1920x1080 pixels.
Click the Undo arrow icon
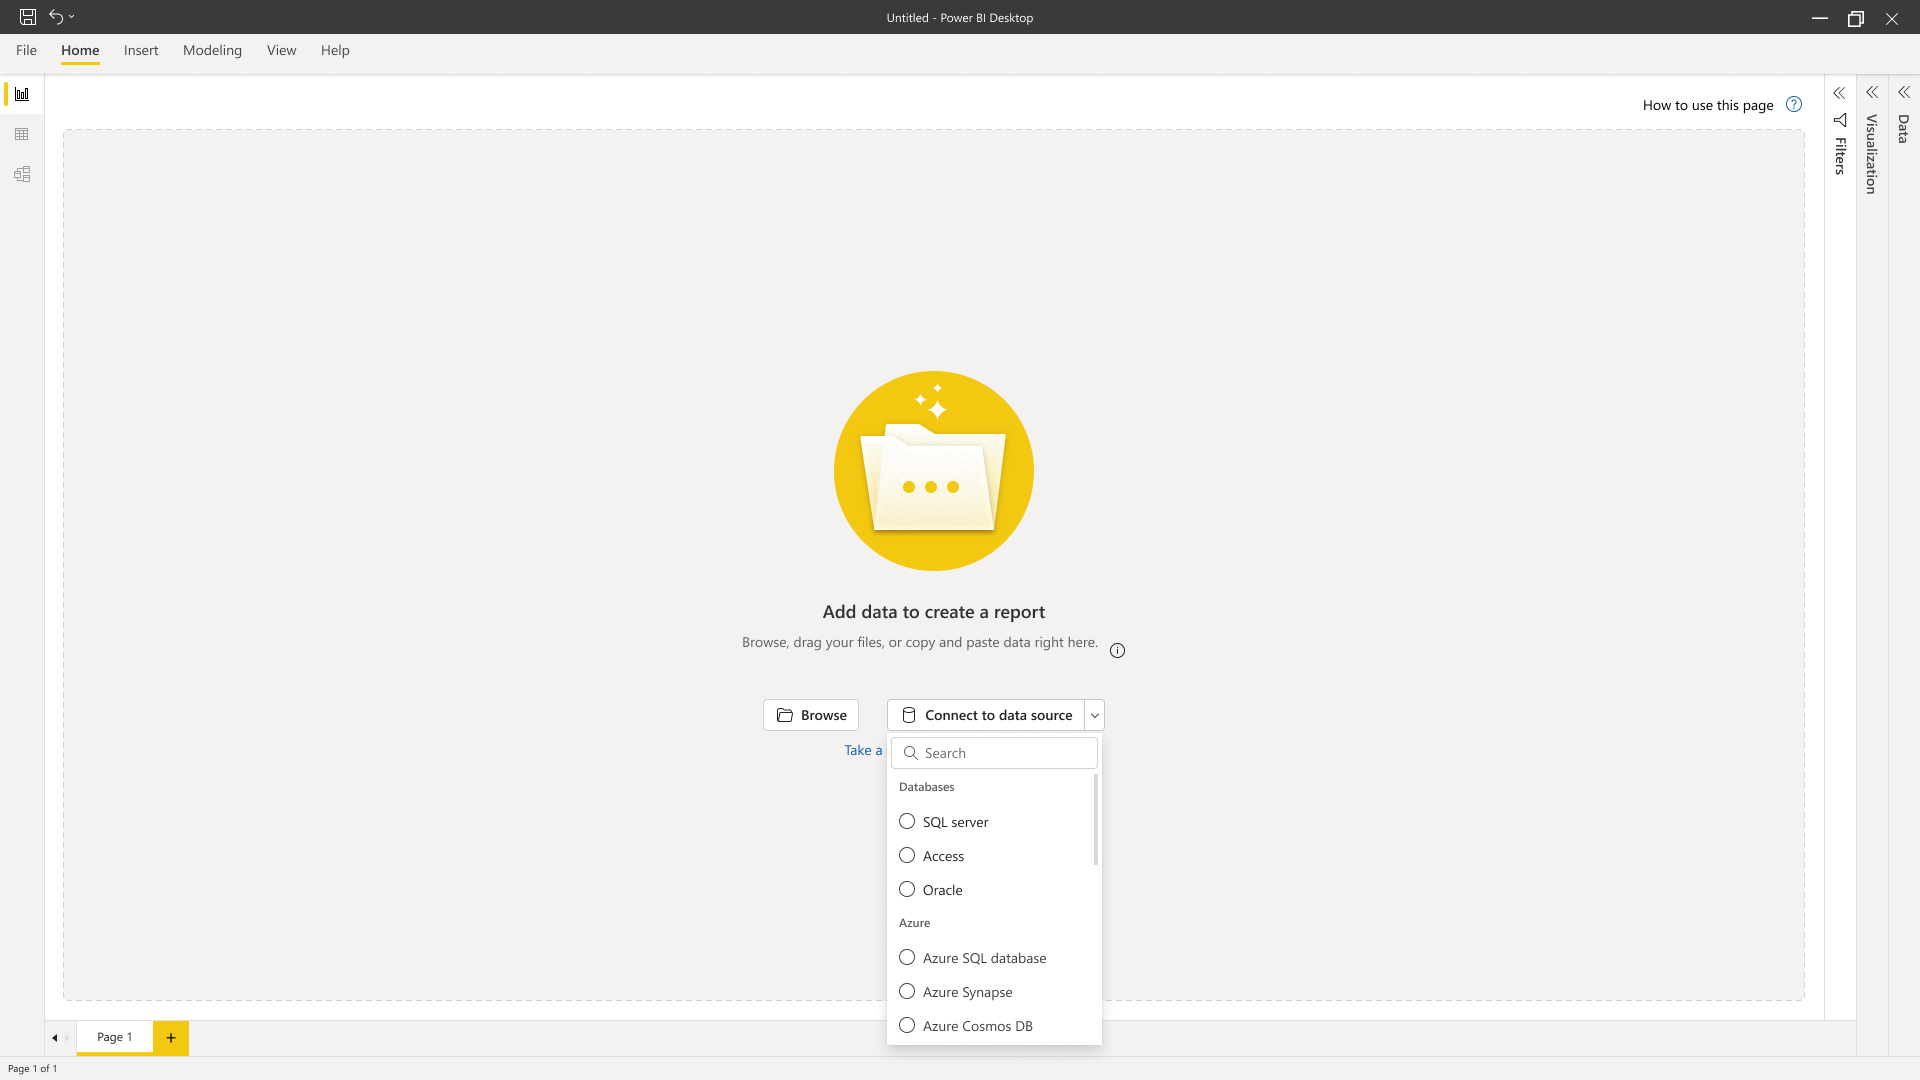[56, 17]
